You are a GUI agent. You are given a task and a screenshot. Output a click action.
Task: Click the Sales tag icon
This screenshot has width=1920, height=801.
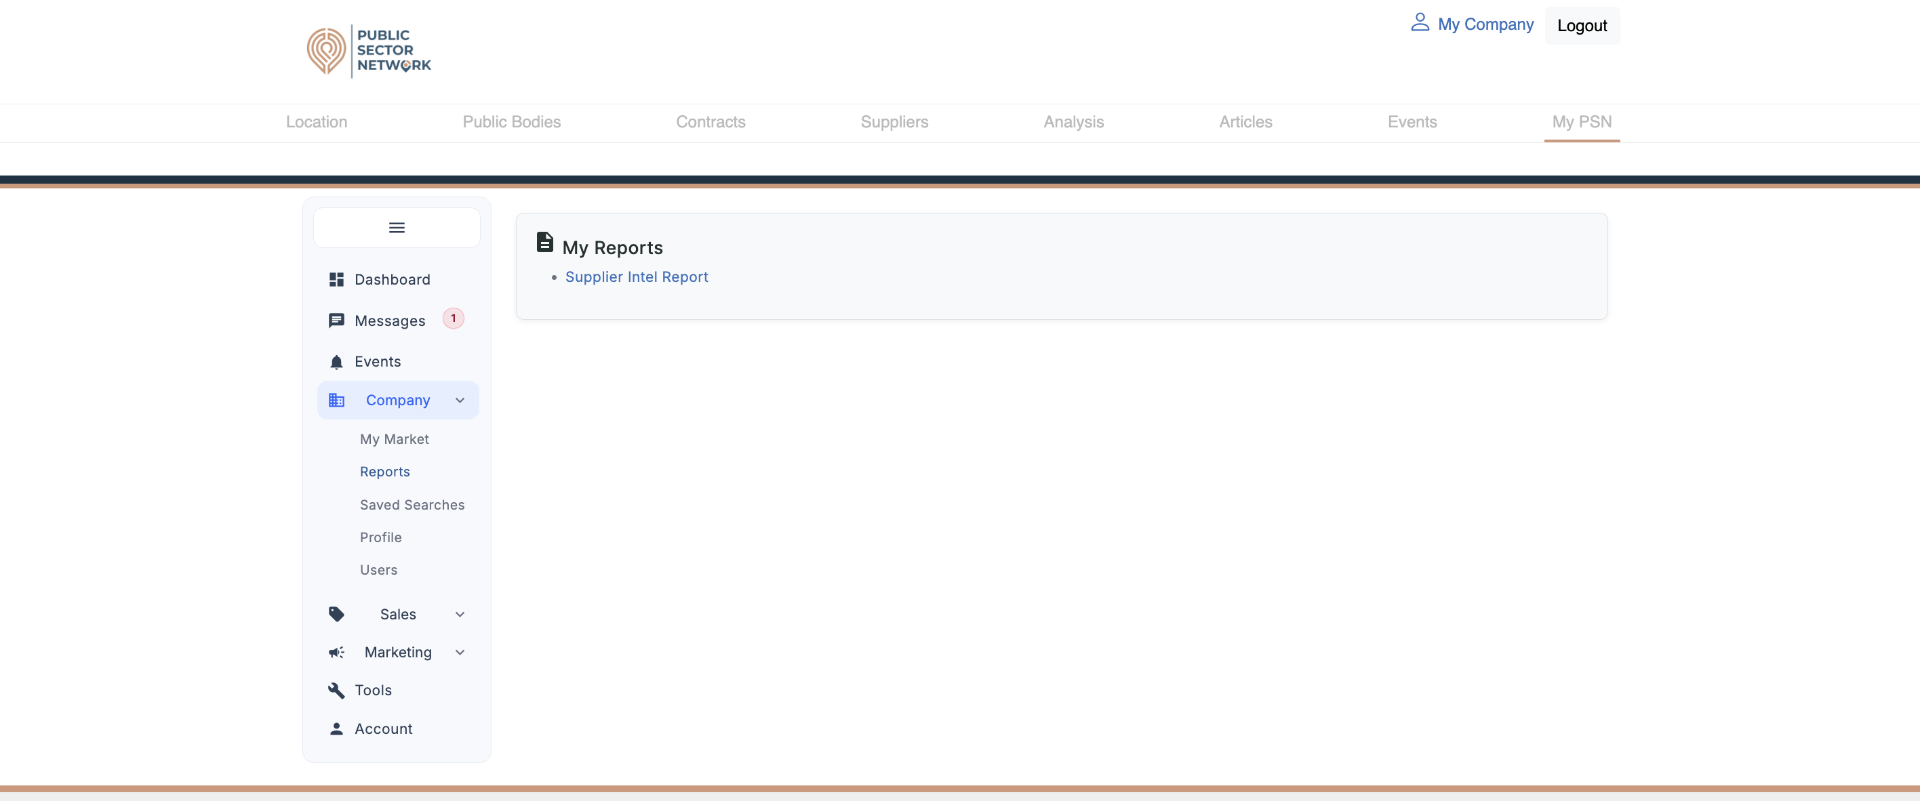[x=337, y=614]
